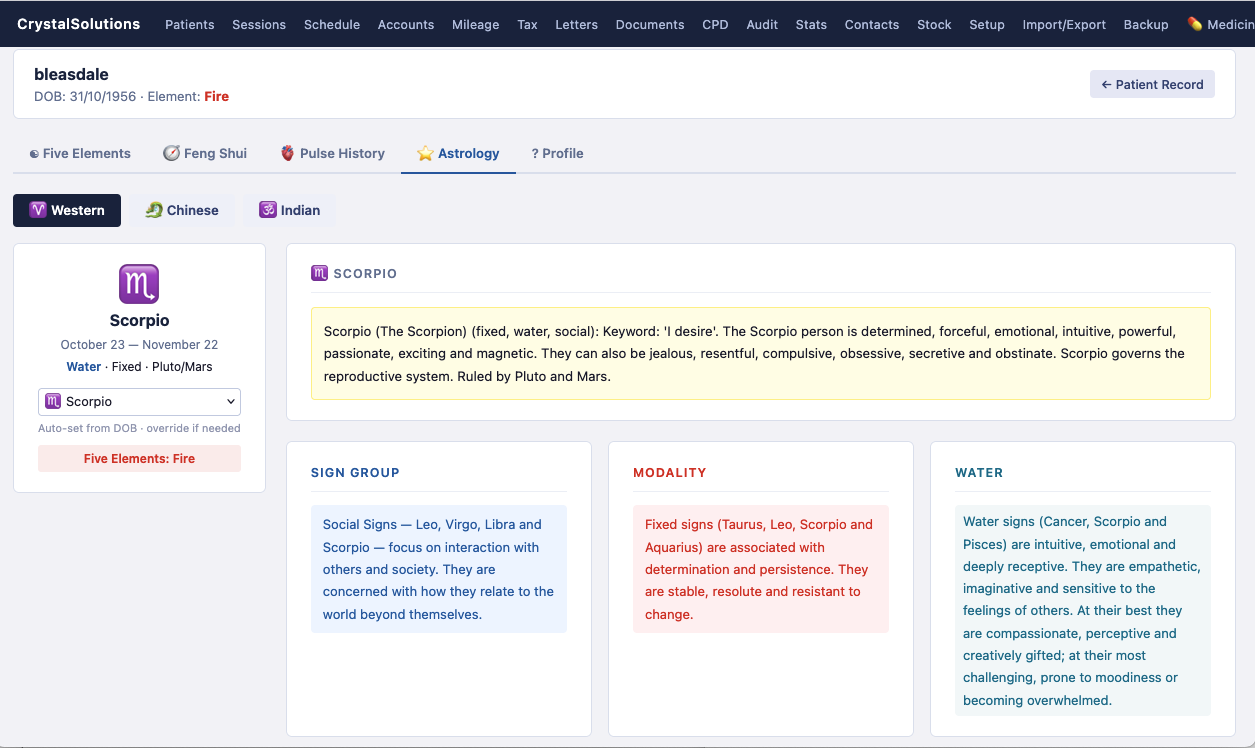The image size is (1255, 748).
Task: Open the Accounts menu
Action: (406, 24)
